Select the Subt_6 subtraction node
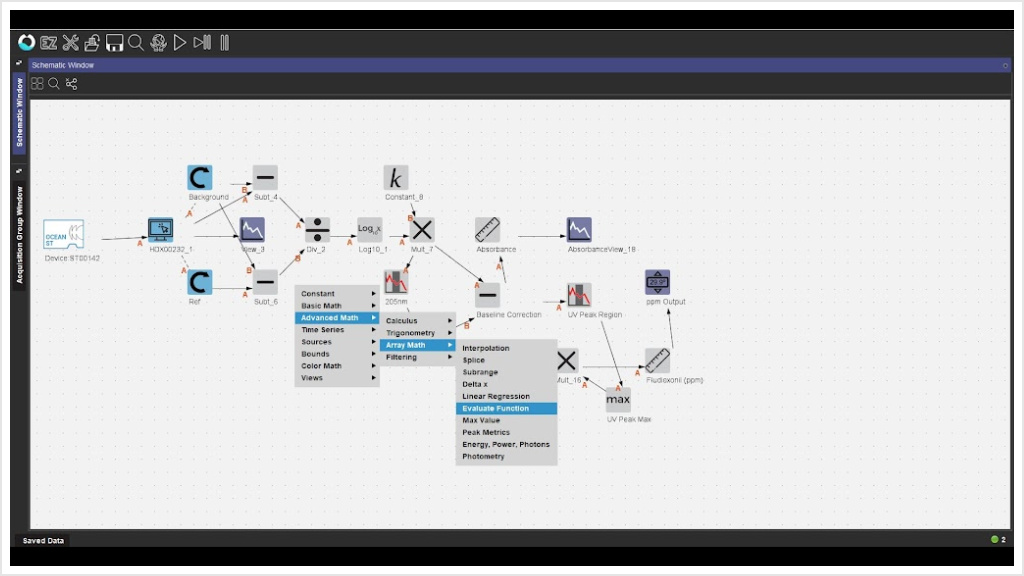 265,282
